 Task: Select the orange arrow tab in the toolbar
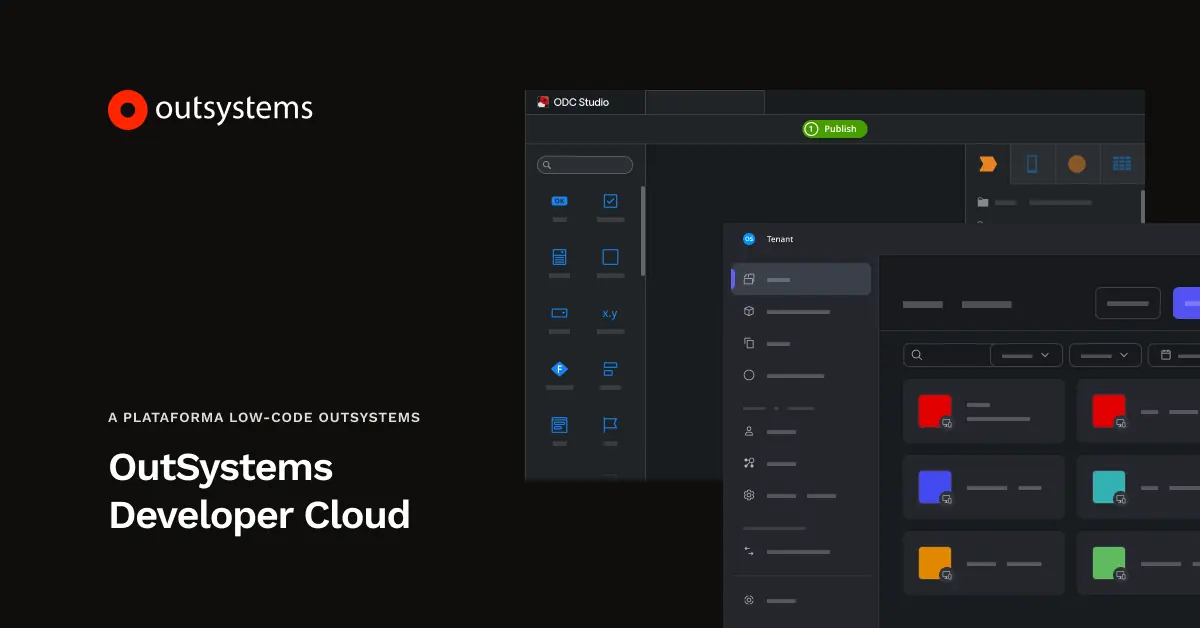click(x=988, y=163)
